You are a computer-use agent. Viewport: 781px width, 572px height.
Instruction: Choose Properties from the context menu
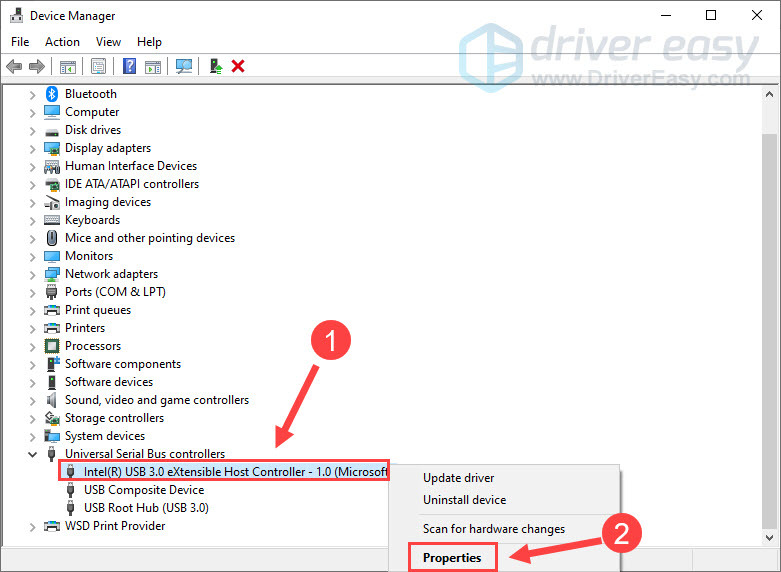pyautogui.click(x=452, y=557)
